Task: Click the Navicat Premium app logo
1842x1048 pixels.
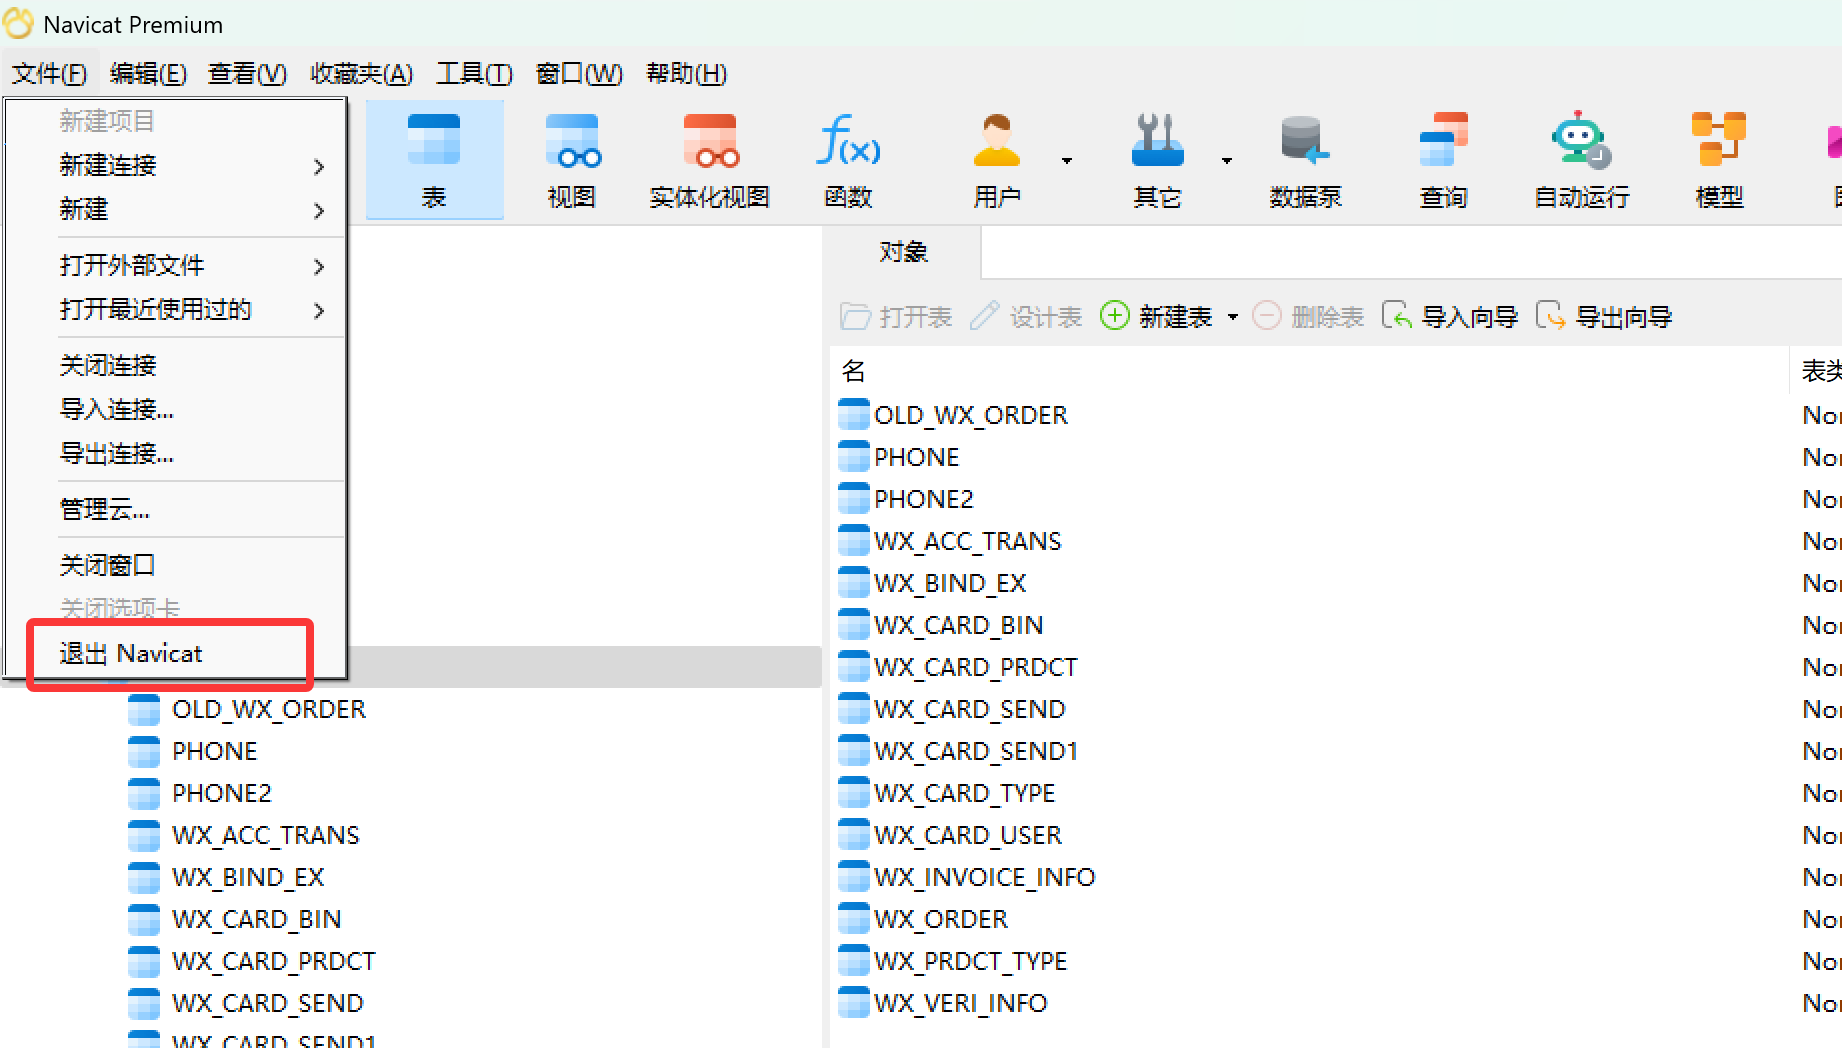Action: [18, 24]
